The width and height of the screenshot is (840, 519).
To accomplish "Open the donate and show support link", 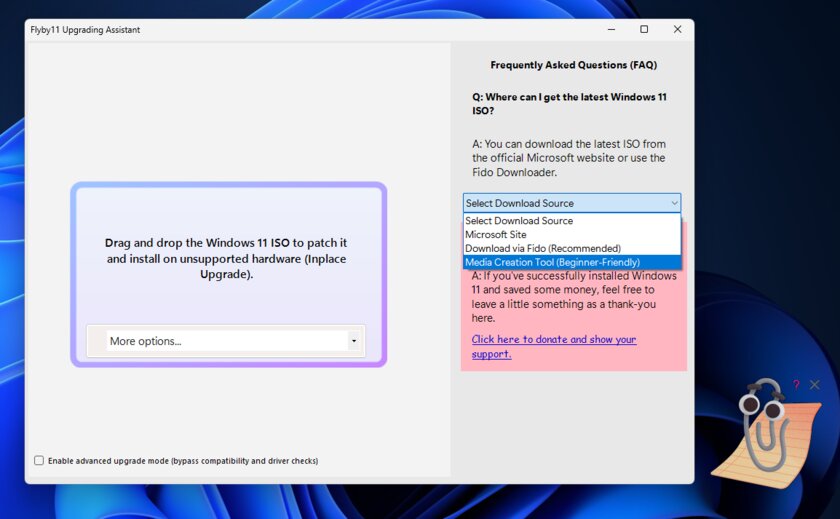I will pos(554,347).
